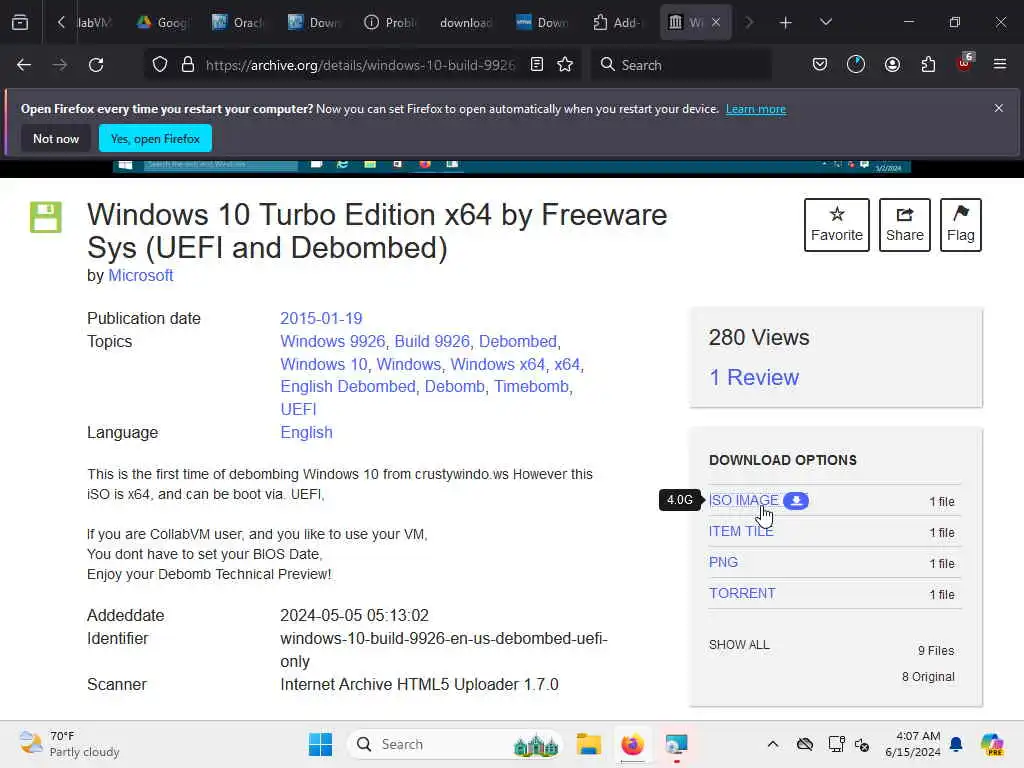Open the Timebomb topic link

pyautogui.click(x=531, y=387)
